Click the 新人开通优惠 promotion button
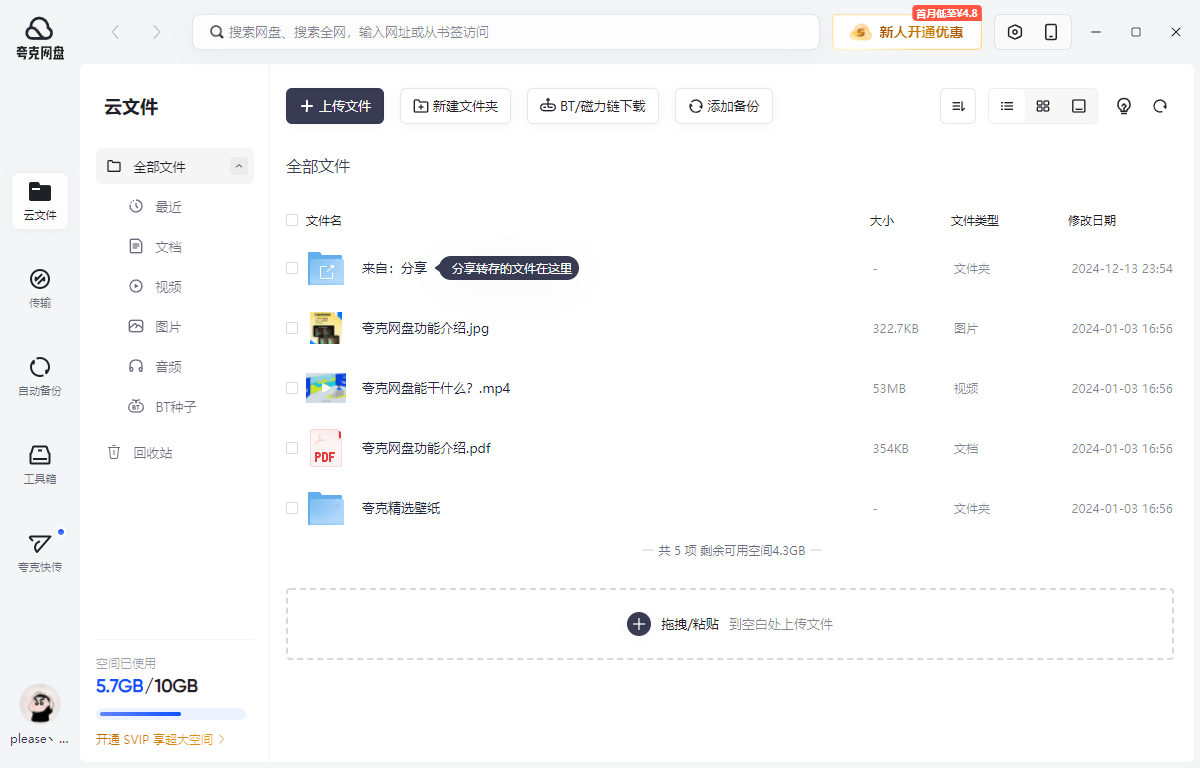Viewport: 1200px width, 768px height. [x=907, y=32]
